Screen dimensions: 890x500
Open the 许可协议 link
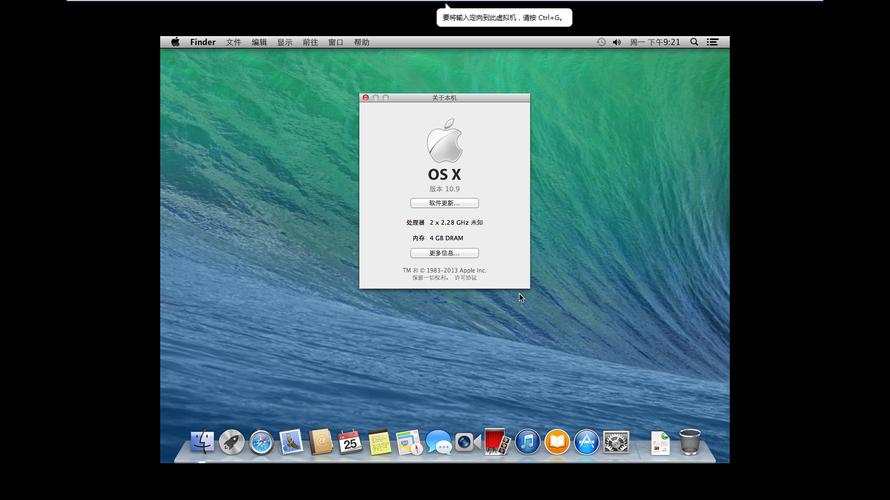point(465,278)
